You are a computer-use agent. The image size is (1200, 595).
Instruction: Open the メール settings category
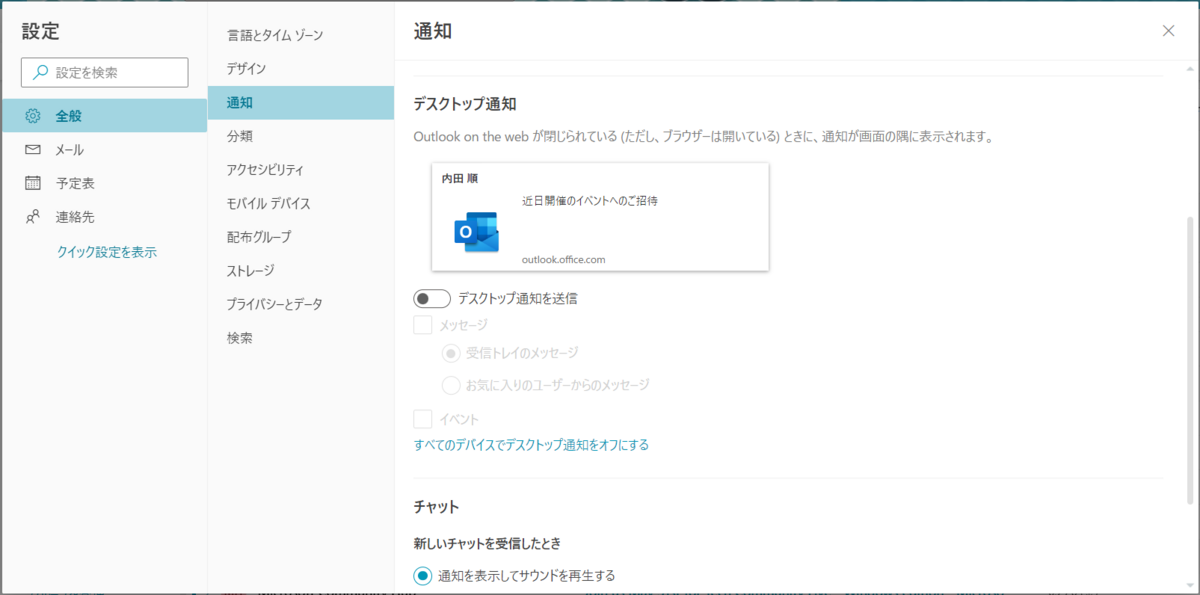[x=104, y=150]
